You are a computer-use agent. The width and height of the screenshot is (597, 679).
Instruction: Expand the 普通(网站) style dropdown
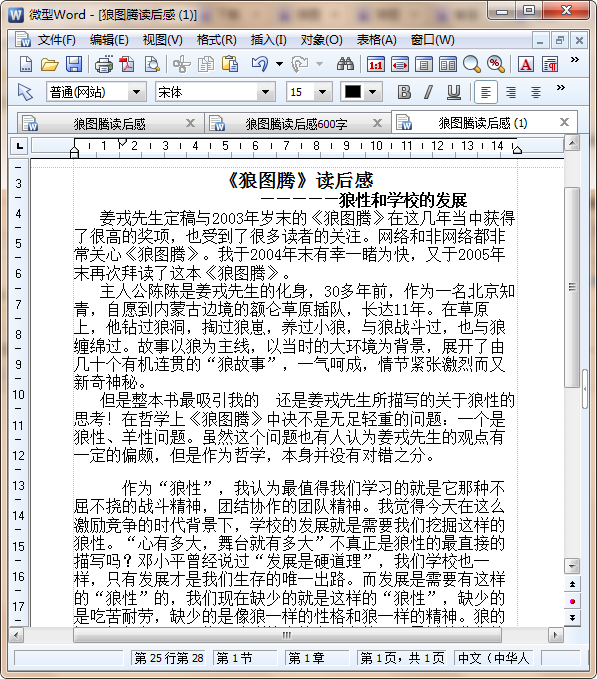pyautogui.click(x=136, y=92)
